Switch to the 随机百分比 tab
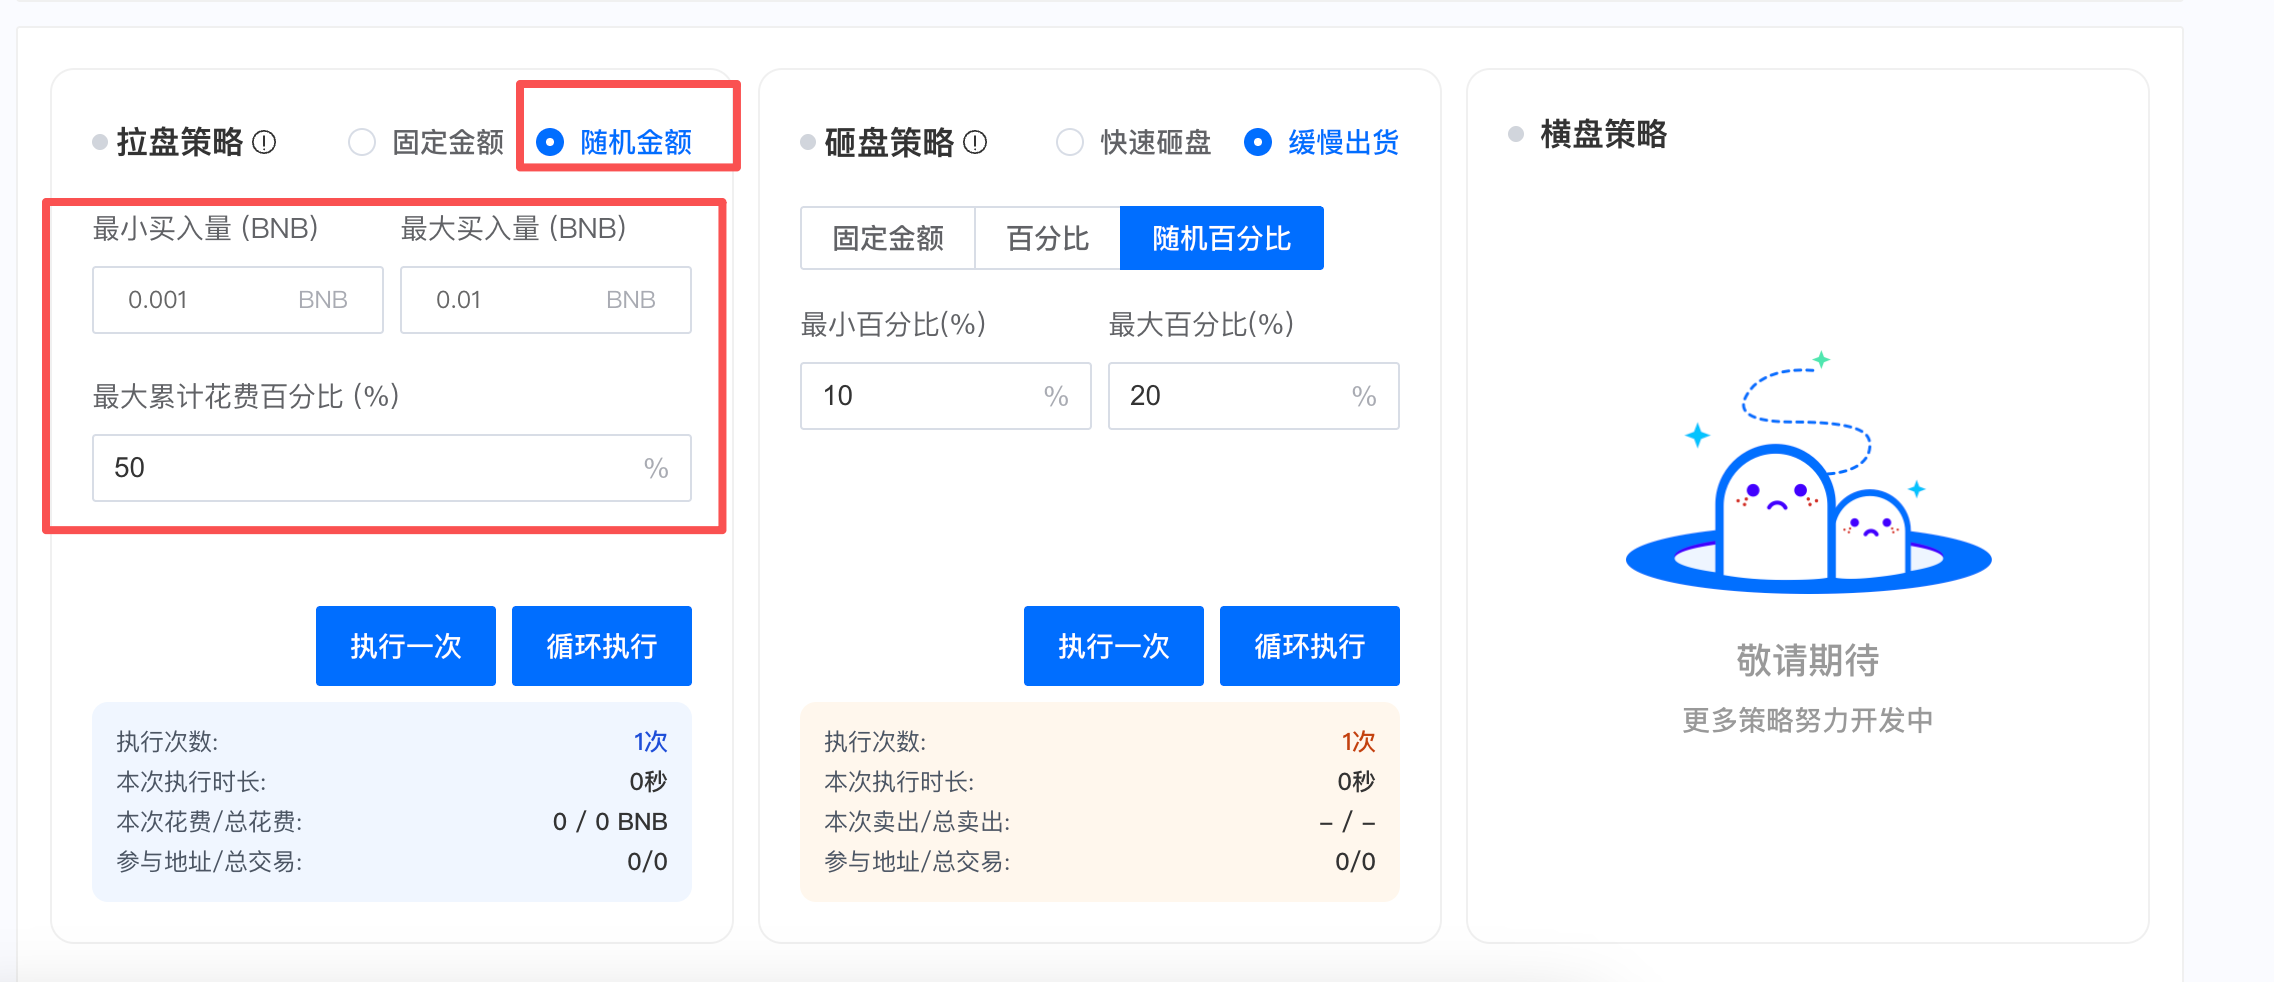 [x=1221, y=238]
